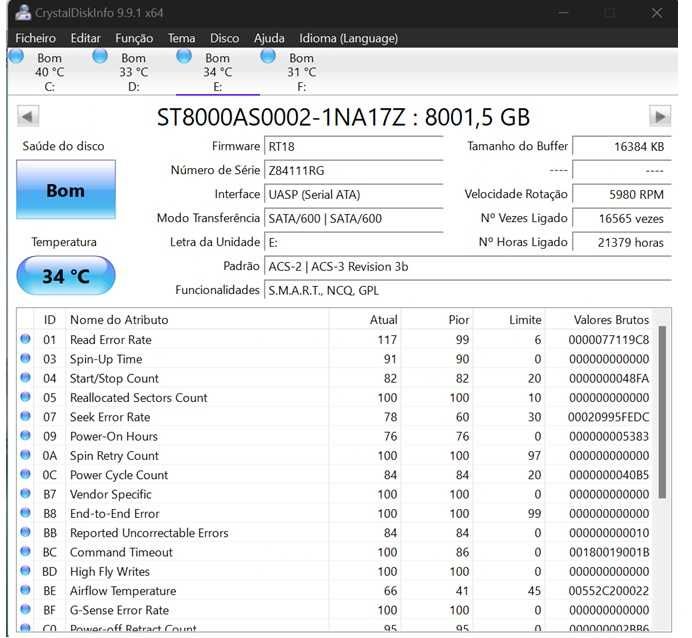Click the status icon for High Fly Writes

tap(25, 571)
